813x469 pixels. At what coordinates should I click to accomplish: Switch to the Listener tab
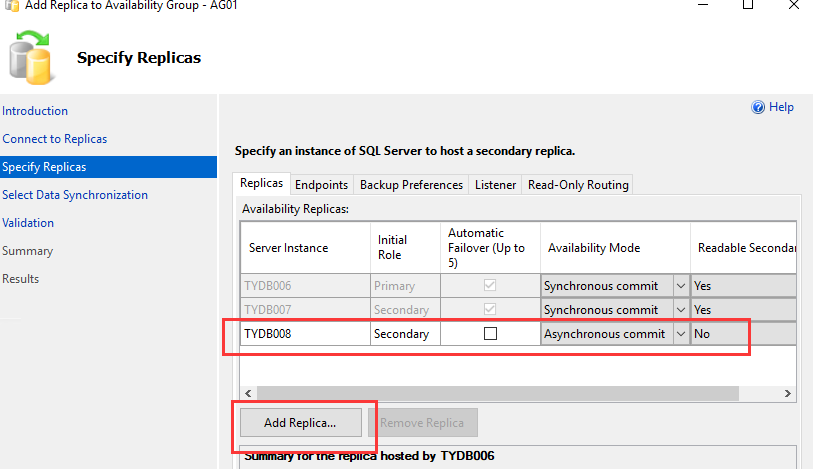click(x=495, y=185)
